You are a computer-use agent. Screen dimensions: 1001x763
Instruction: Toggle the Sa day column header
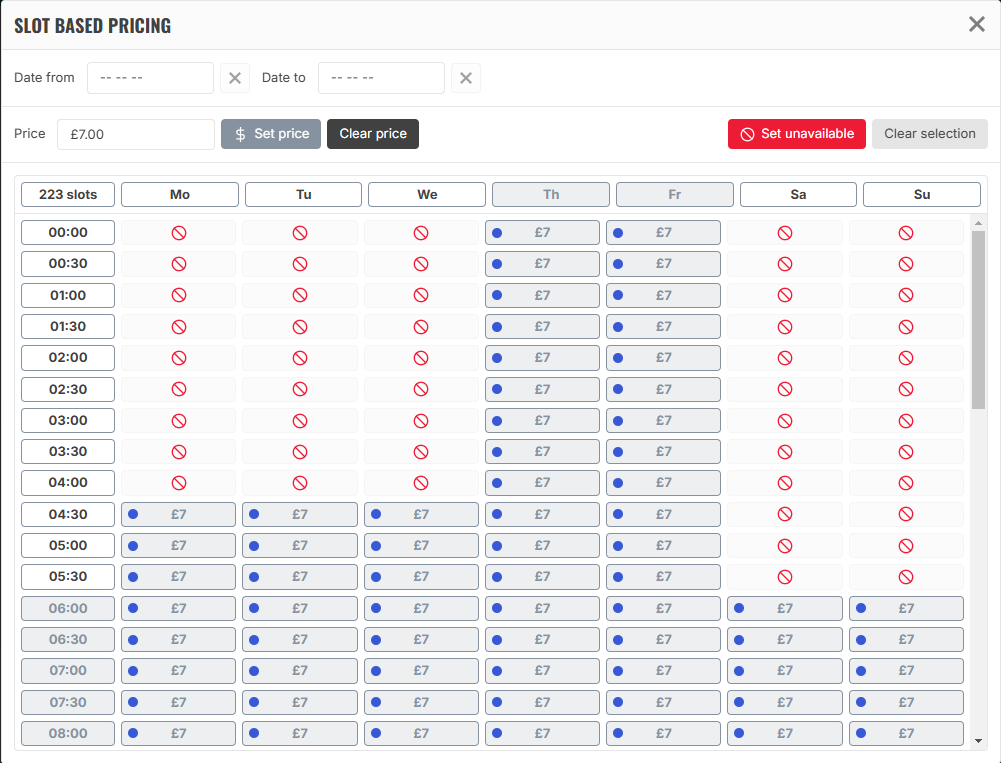798,195
